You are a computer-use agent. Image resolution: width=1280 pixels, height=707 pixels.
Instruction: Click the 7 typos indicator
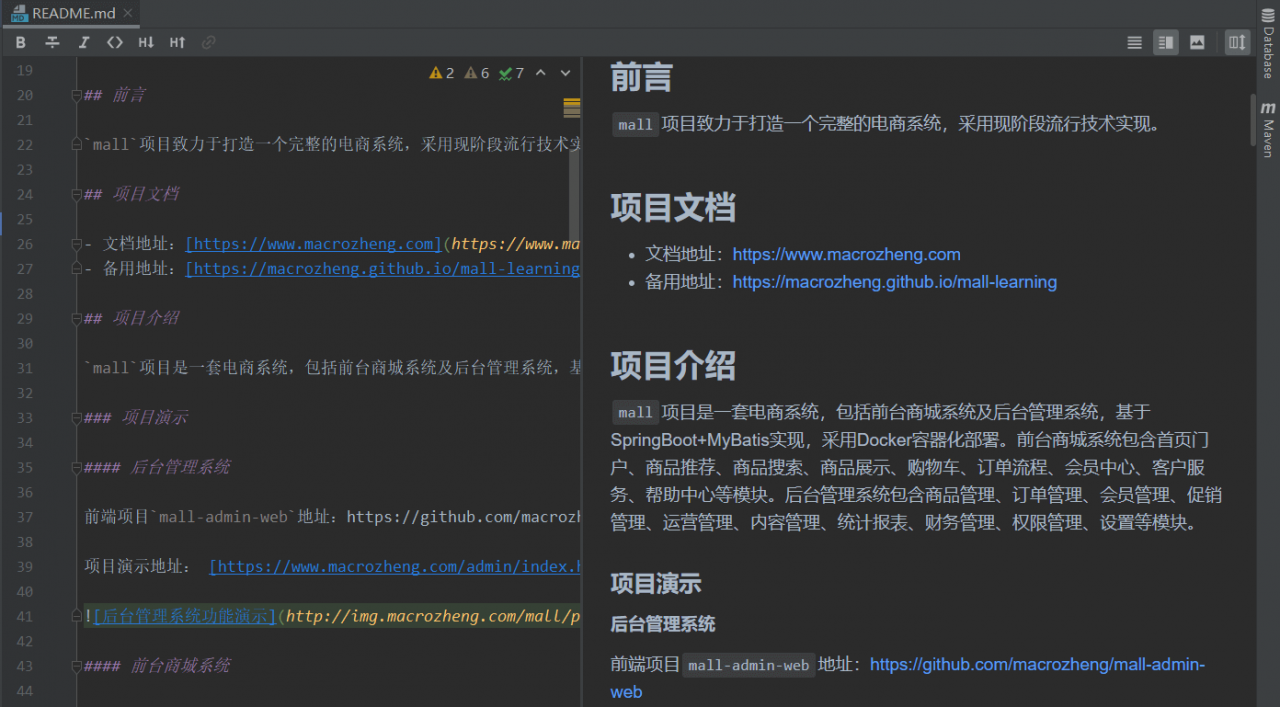(x=512, y=73)
